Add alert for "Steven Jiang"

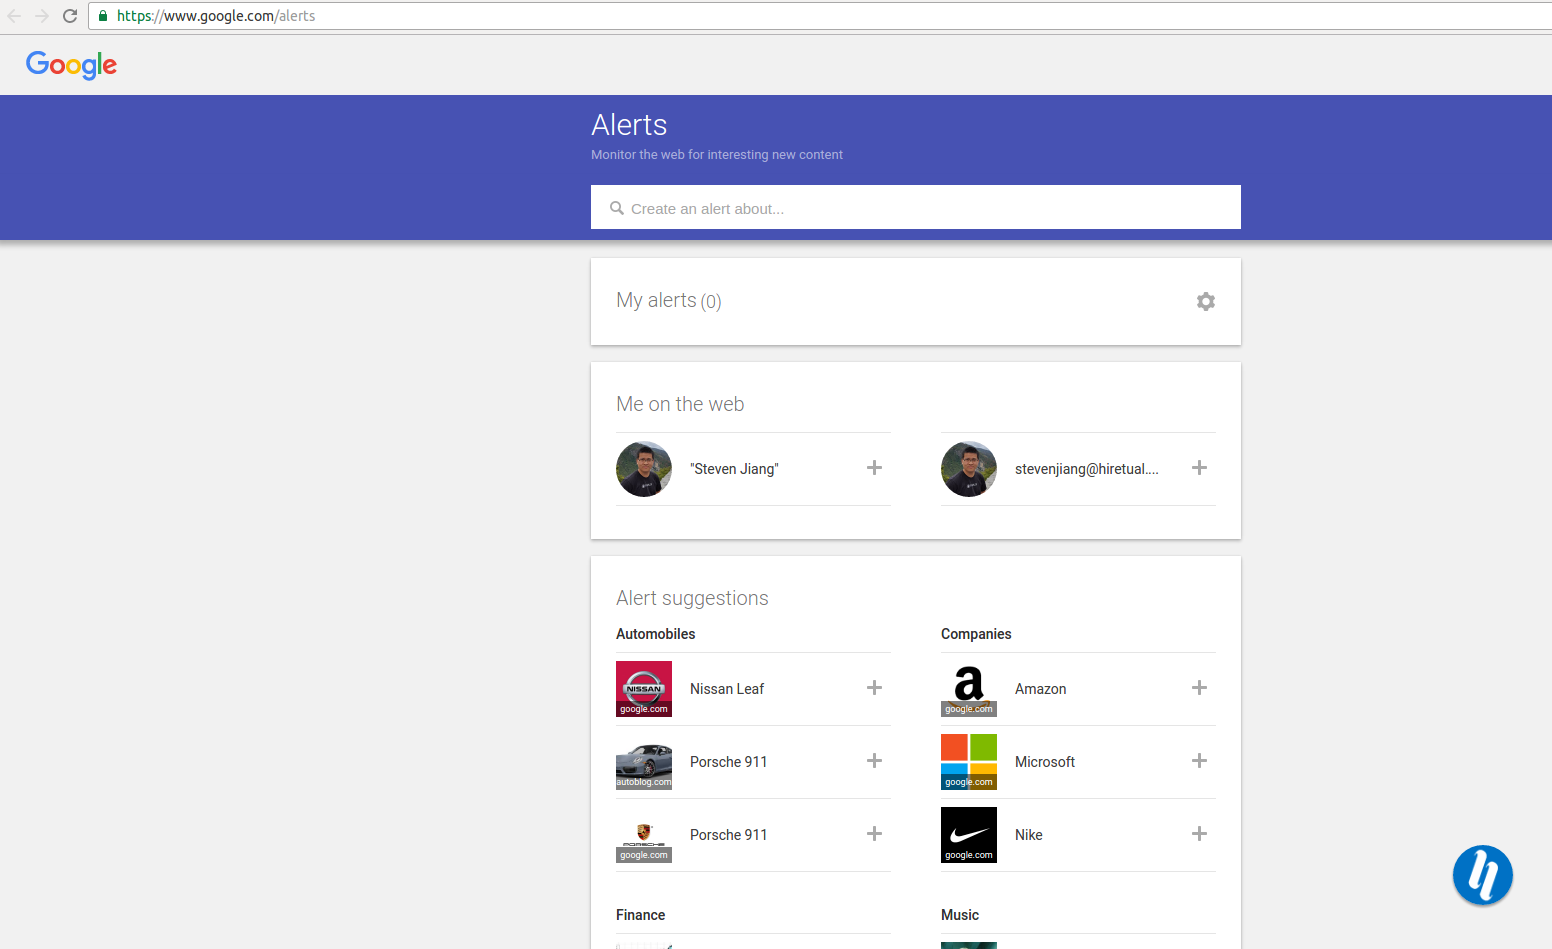(x=874, y=468)
